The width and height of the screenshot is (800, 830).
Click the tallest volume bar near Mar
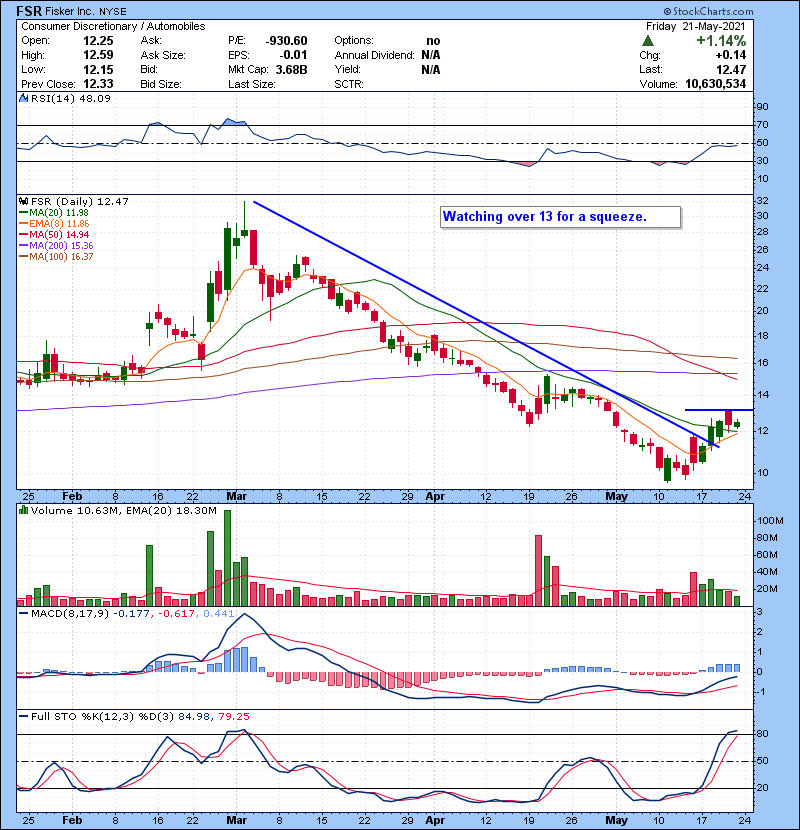tap(228, 558)
